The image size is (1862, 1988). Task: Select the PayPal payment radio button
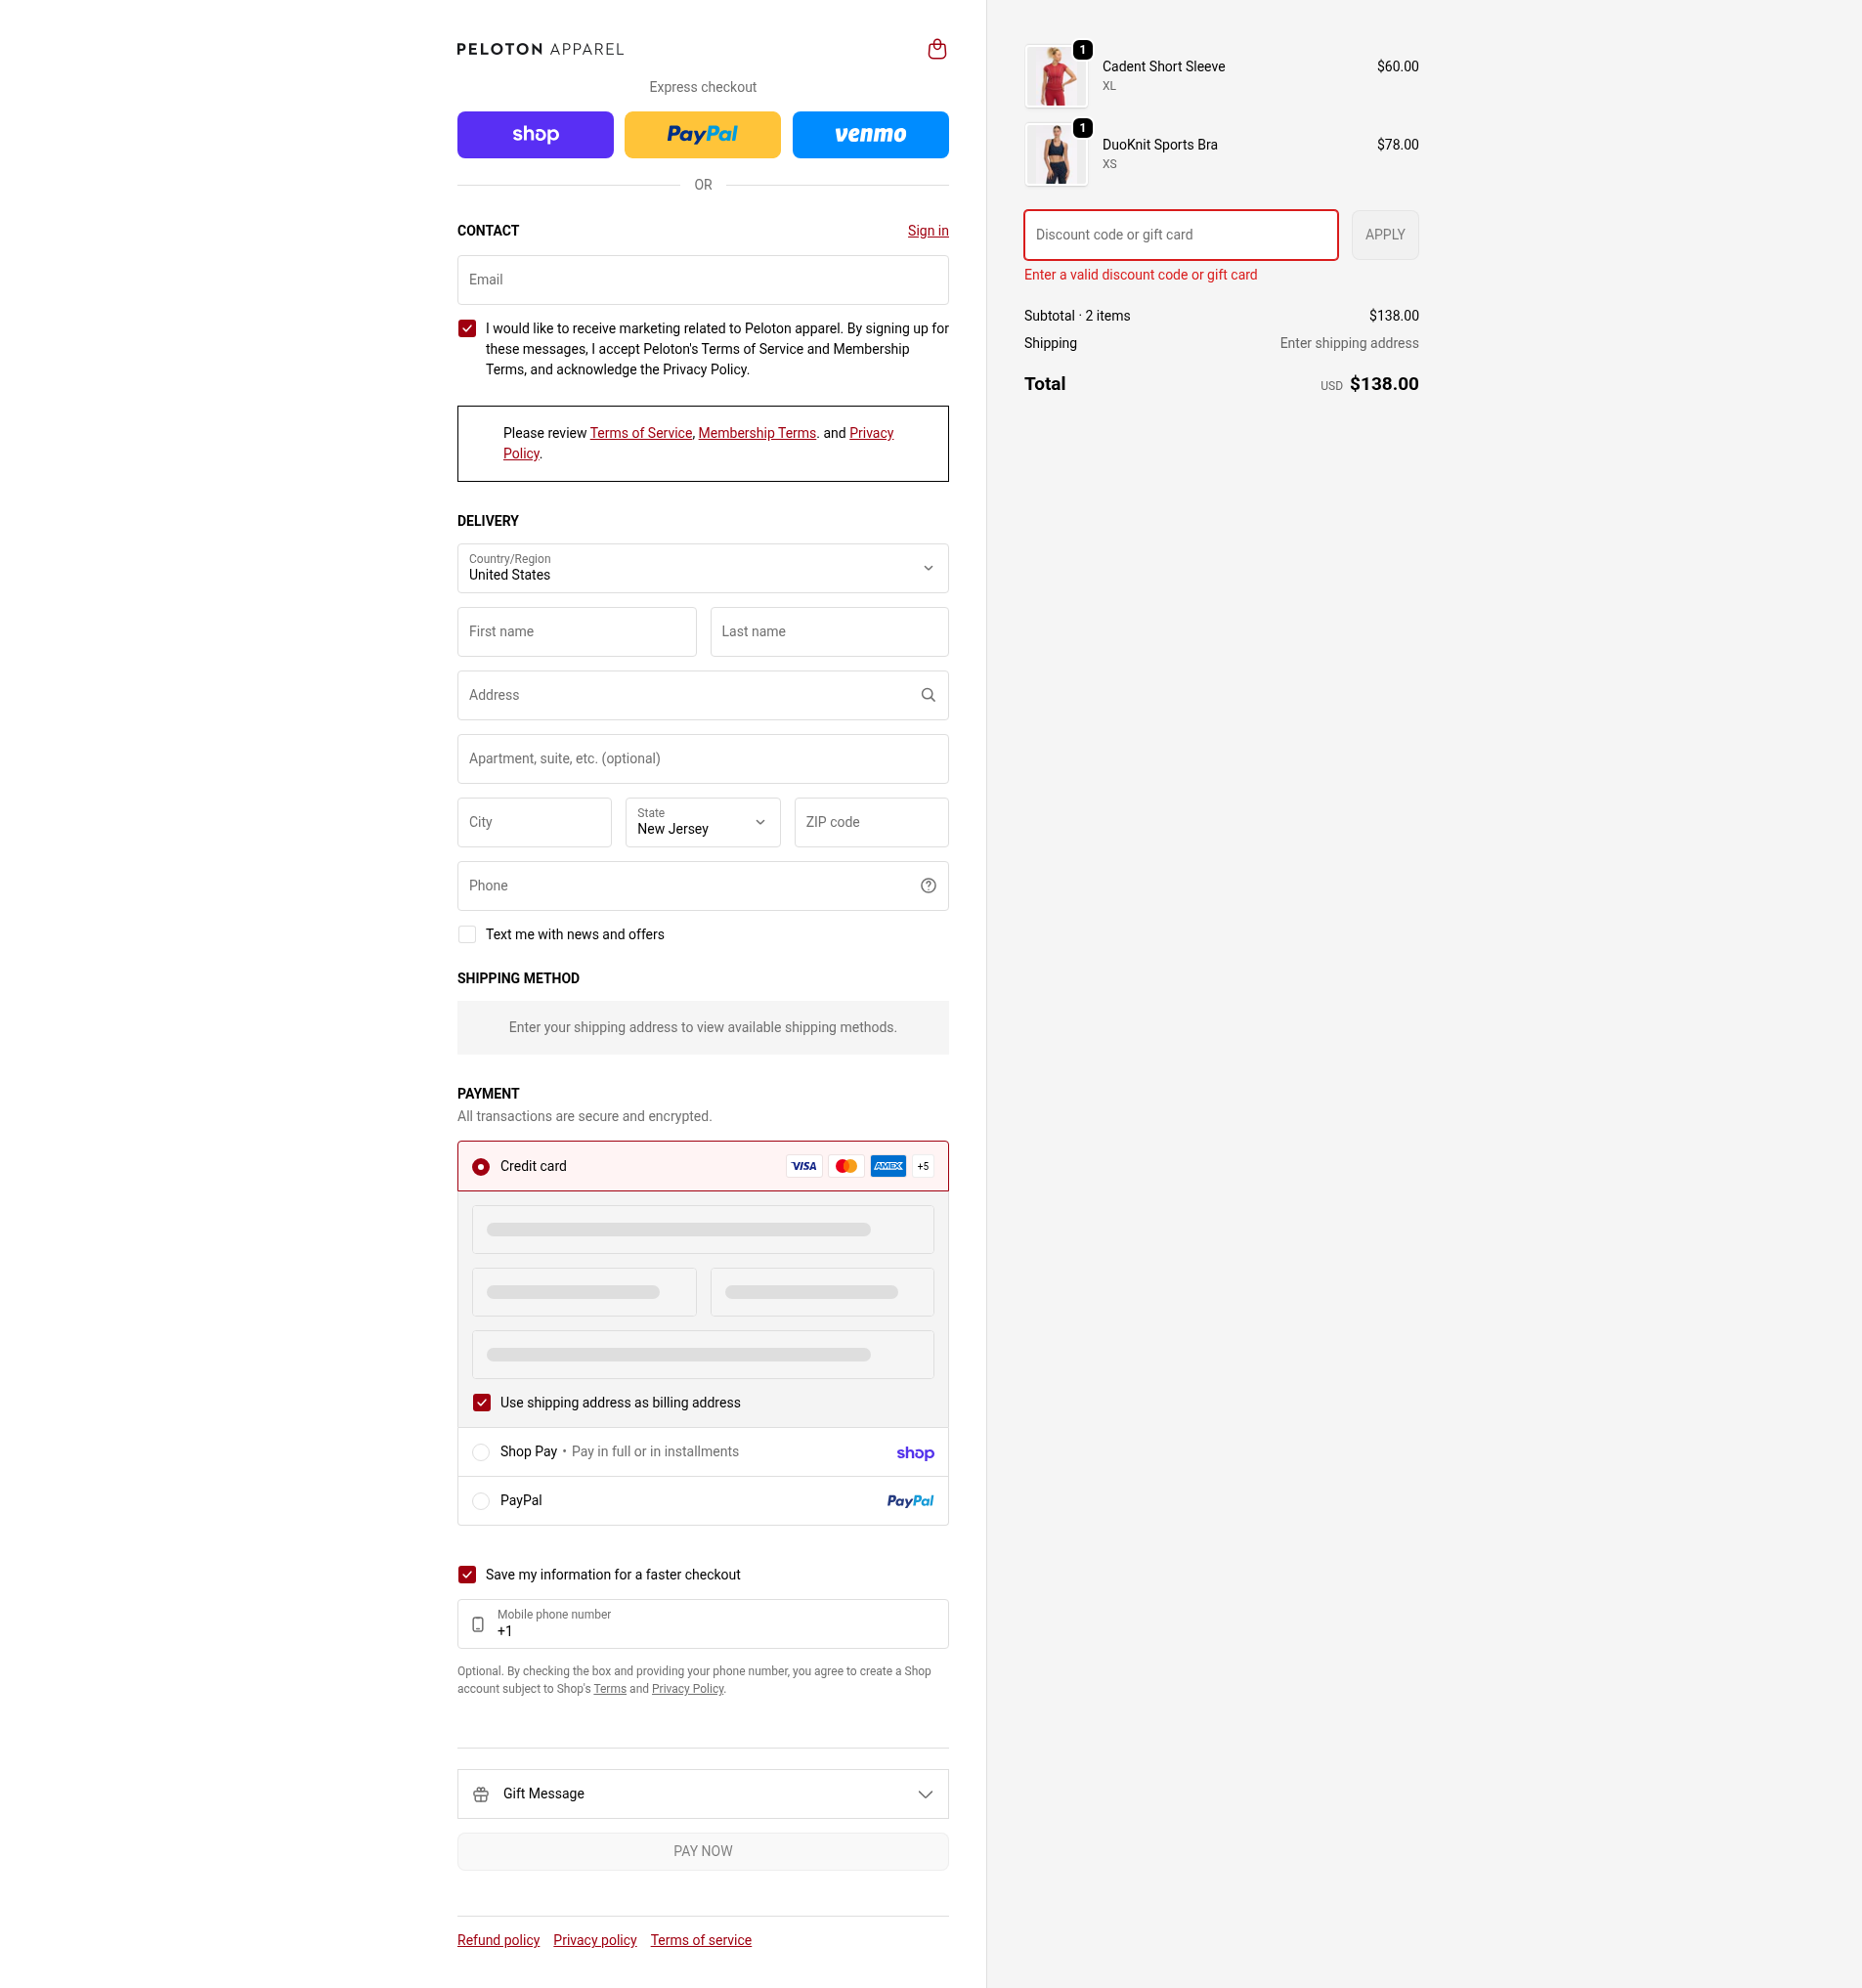(x=480, y=1501)
